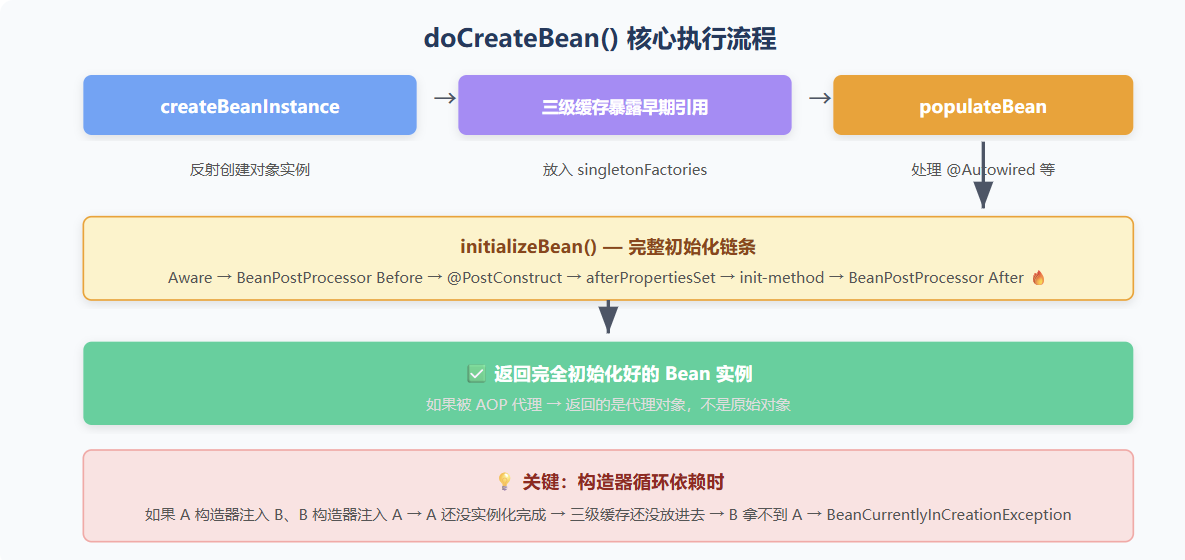The image size is (1185, 560).
Task: Click the blue createBeanInstance box
Action: [249, 105]
